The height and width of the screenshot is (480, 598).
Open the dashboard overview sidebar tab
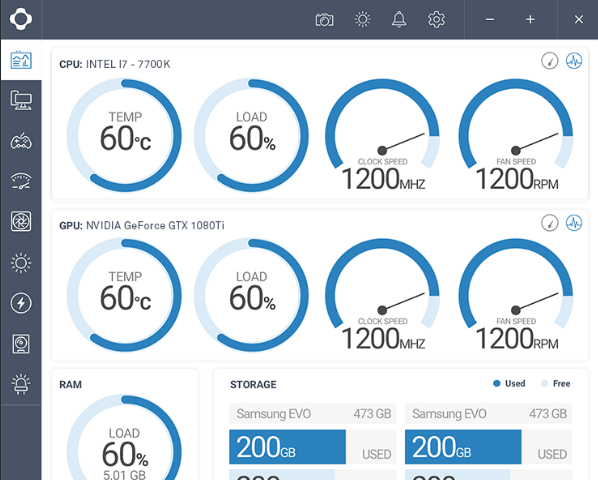click(x=21, y=60)
